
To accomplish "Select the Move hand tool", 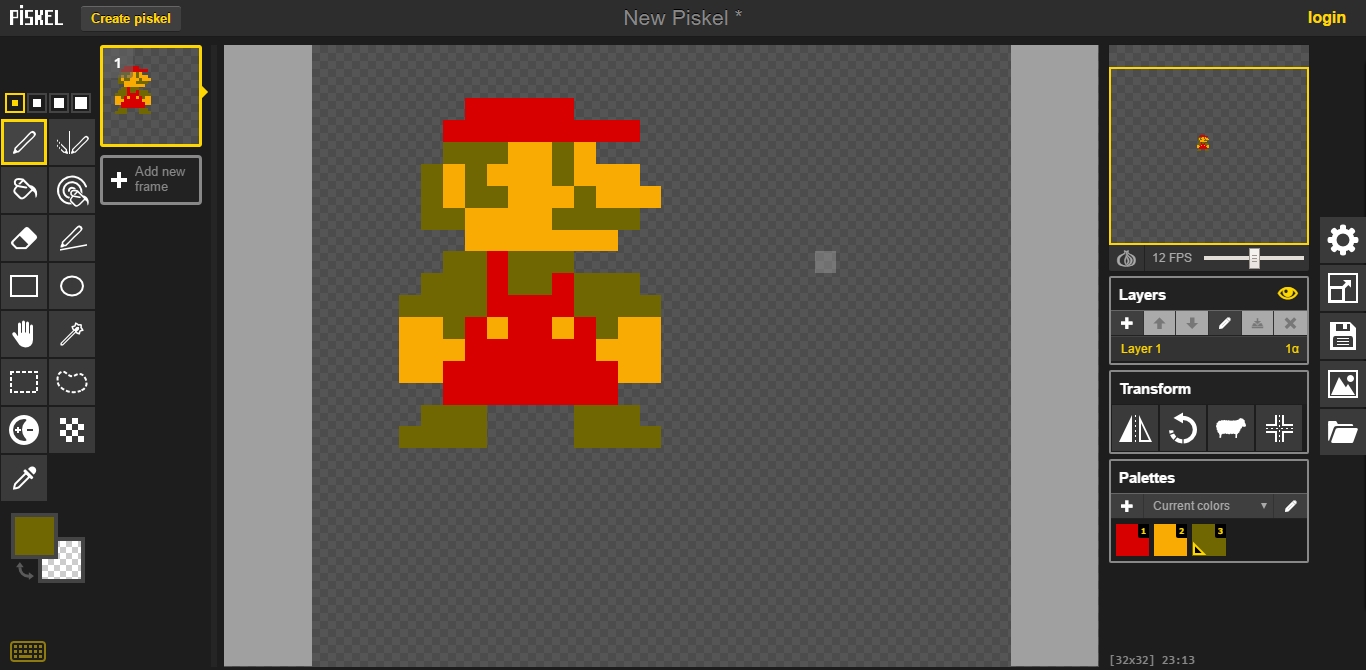I will point(24,334).
